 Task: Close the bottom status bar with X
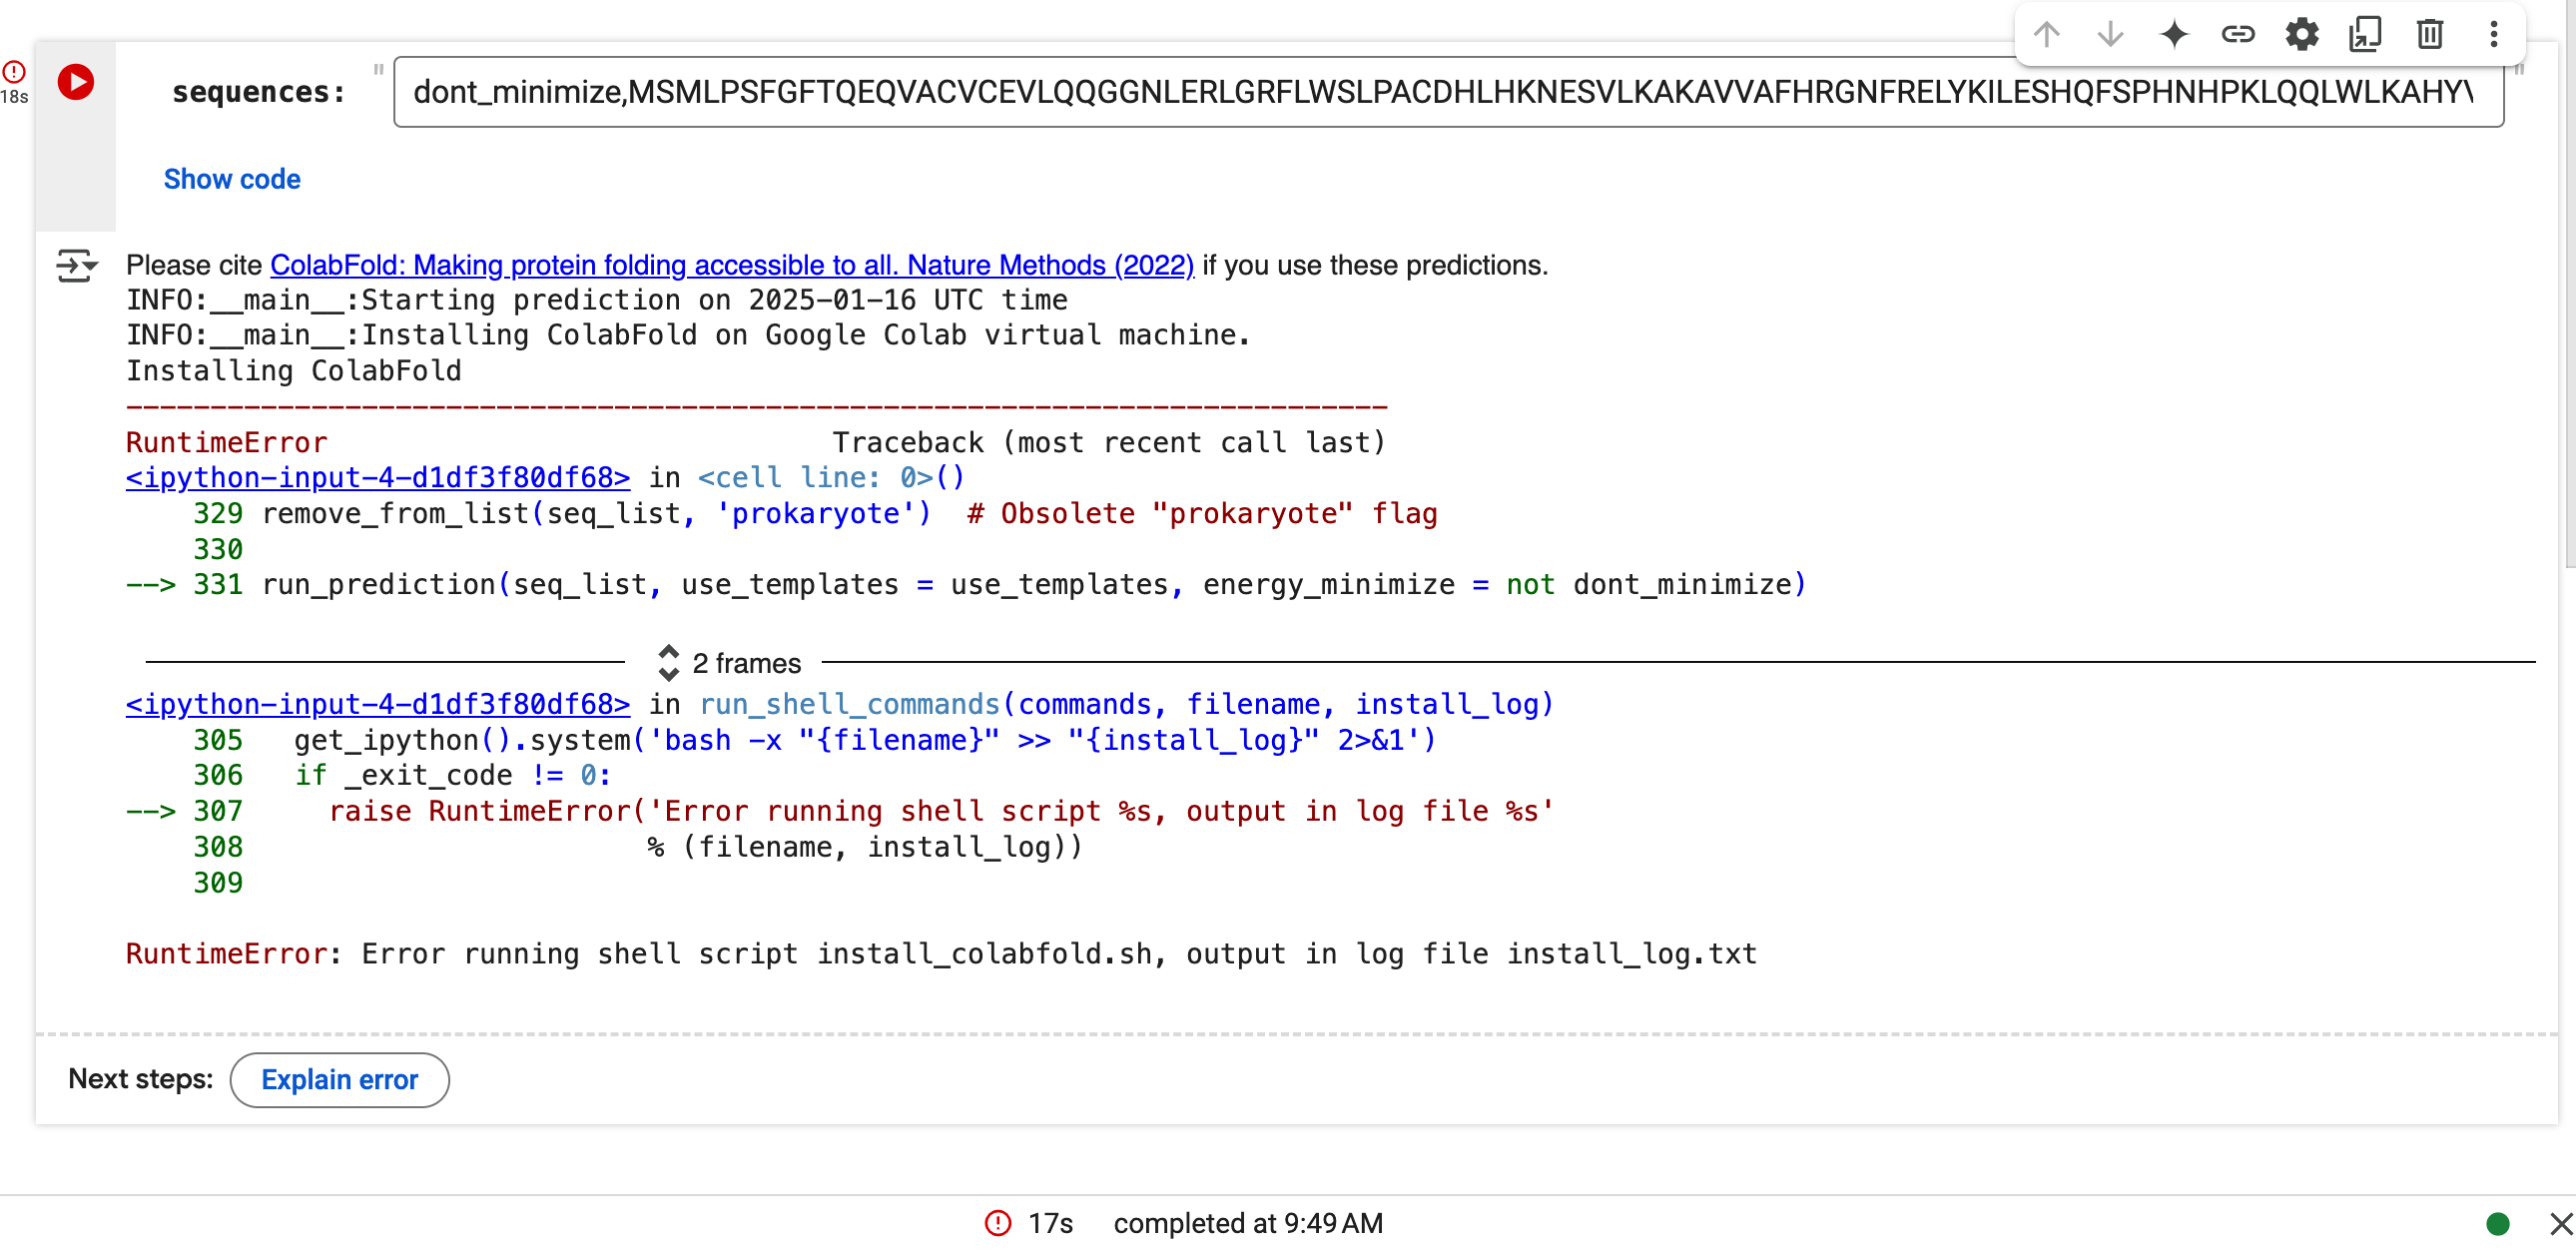(2560, 1224)
